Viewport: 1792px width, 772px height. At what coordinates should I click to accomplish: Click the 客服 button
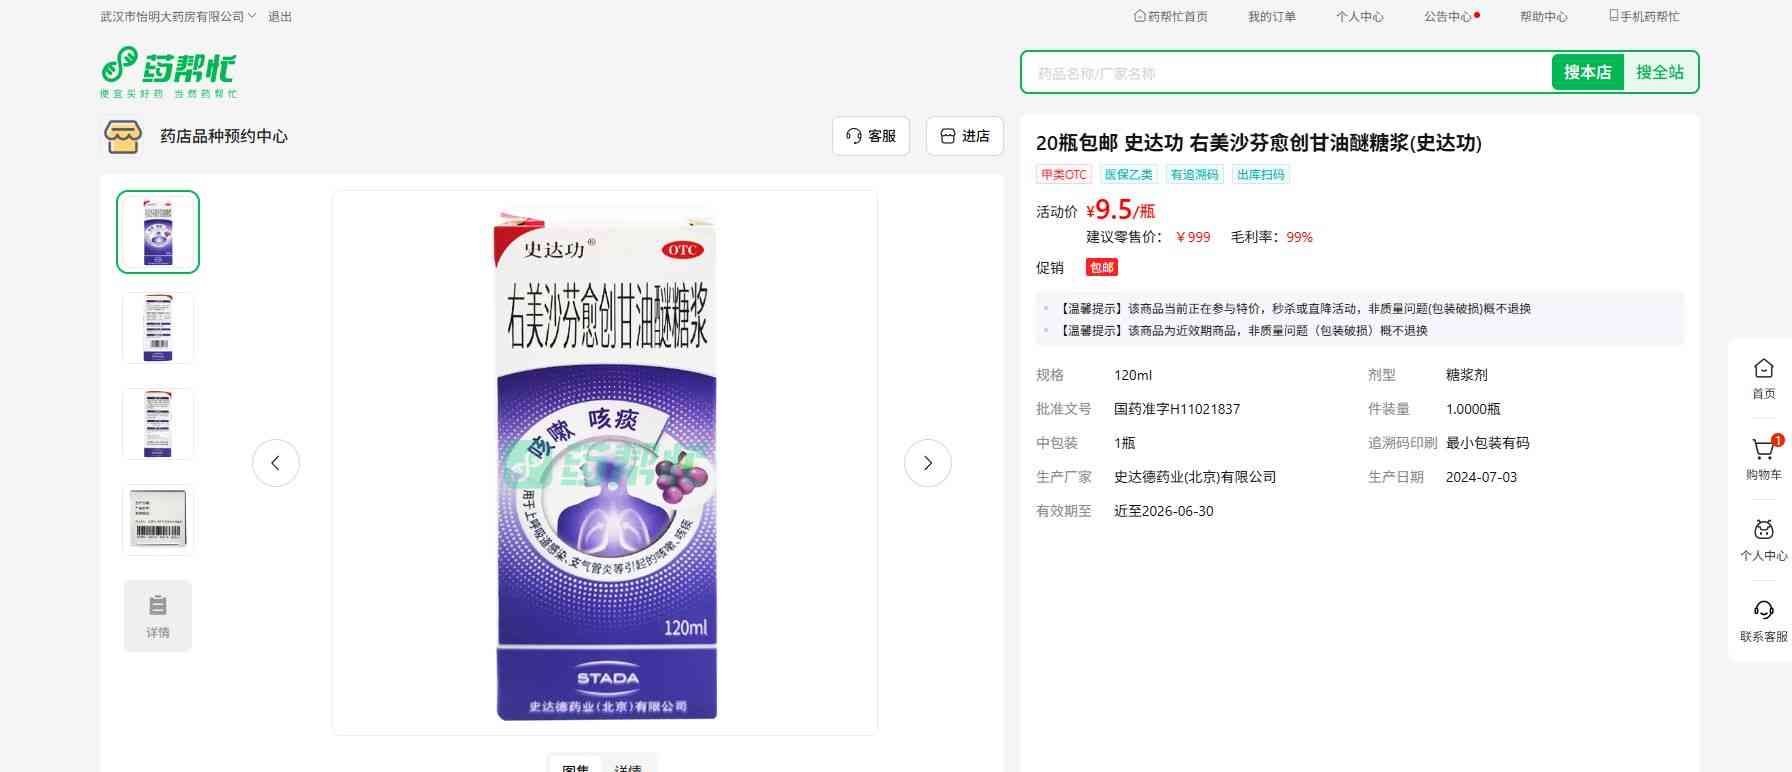click(x=871, y=136)
